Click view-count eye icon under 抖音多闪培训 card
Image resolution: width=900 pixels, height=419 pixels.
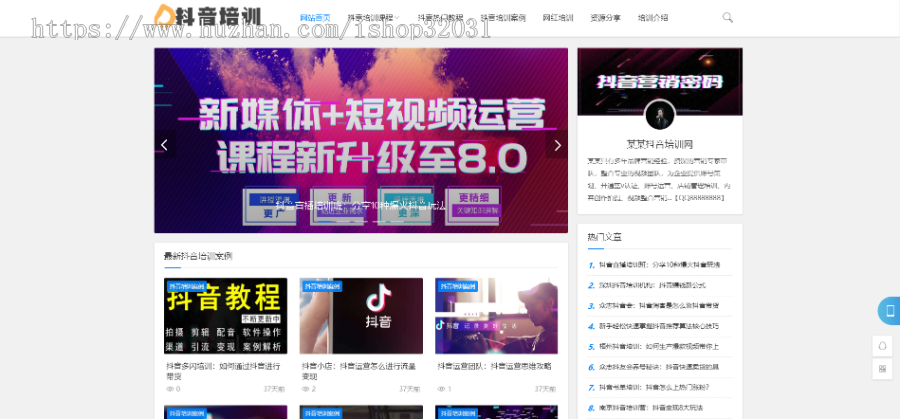(170, 389)
